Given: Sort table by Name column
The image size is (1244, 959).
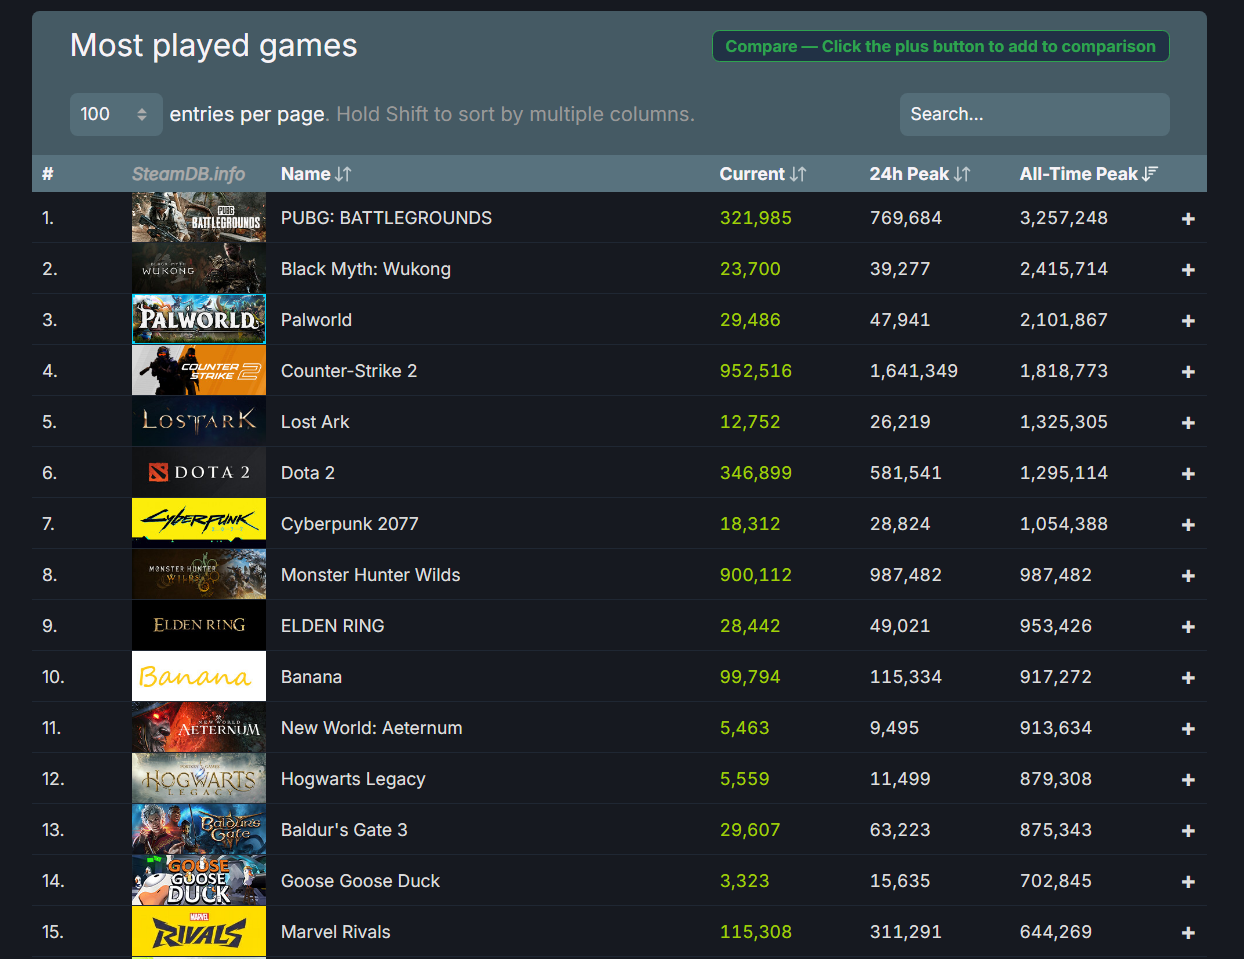Looking at the screenshot, I should point(315,174).
